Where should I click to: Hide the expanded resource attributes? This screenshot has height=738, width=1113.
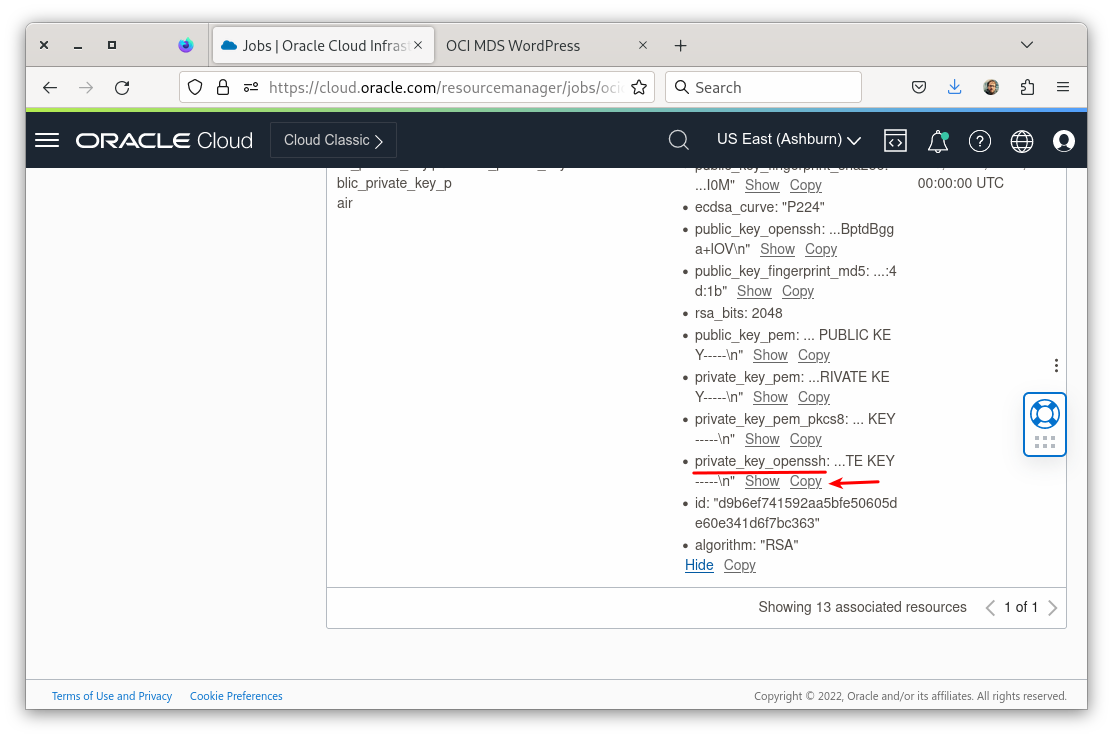click(x=699, y=565)
